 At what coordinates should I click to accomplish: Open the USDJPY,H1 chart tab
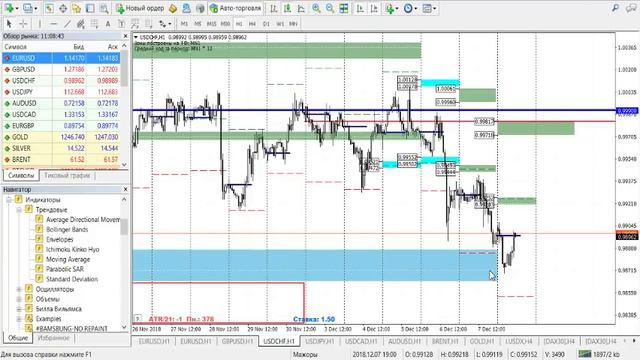point(320,341)
